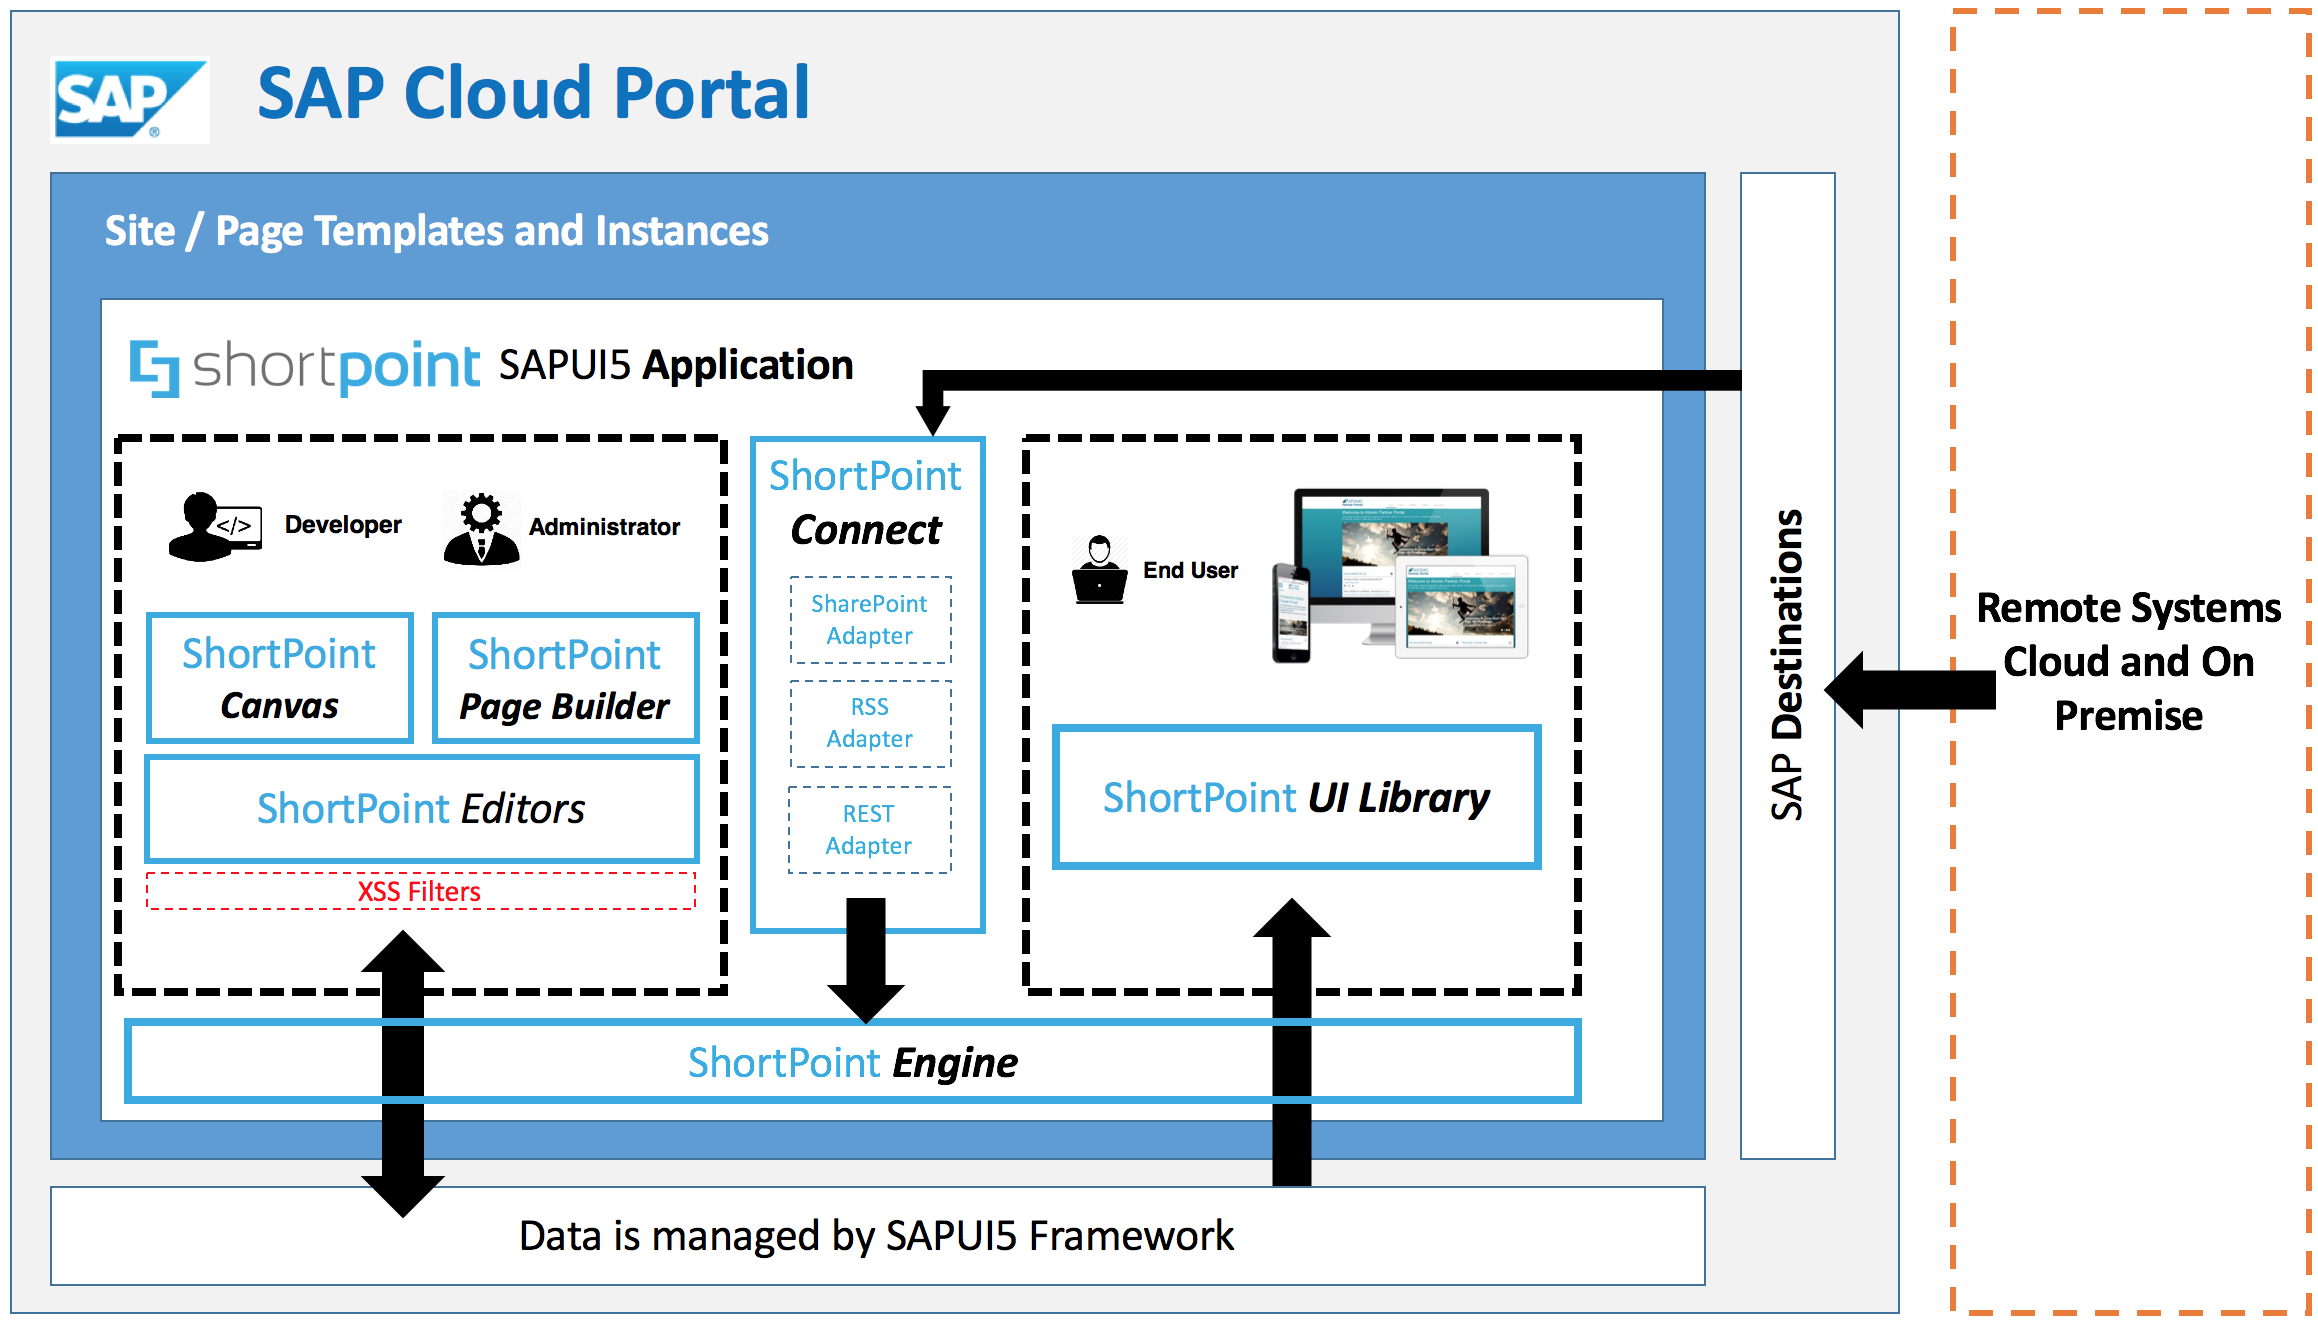Click the SharePoint Adapter box
2318x1324 pixels.
pyautogui.click(x=870, y=620)
